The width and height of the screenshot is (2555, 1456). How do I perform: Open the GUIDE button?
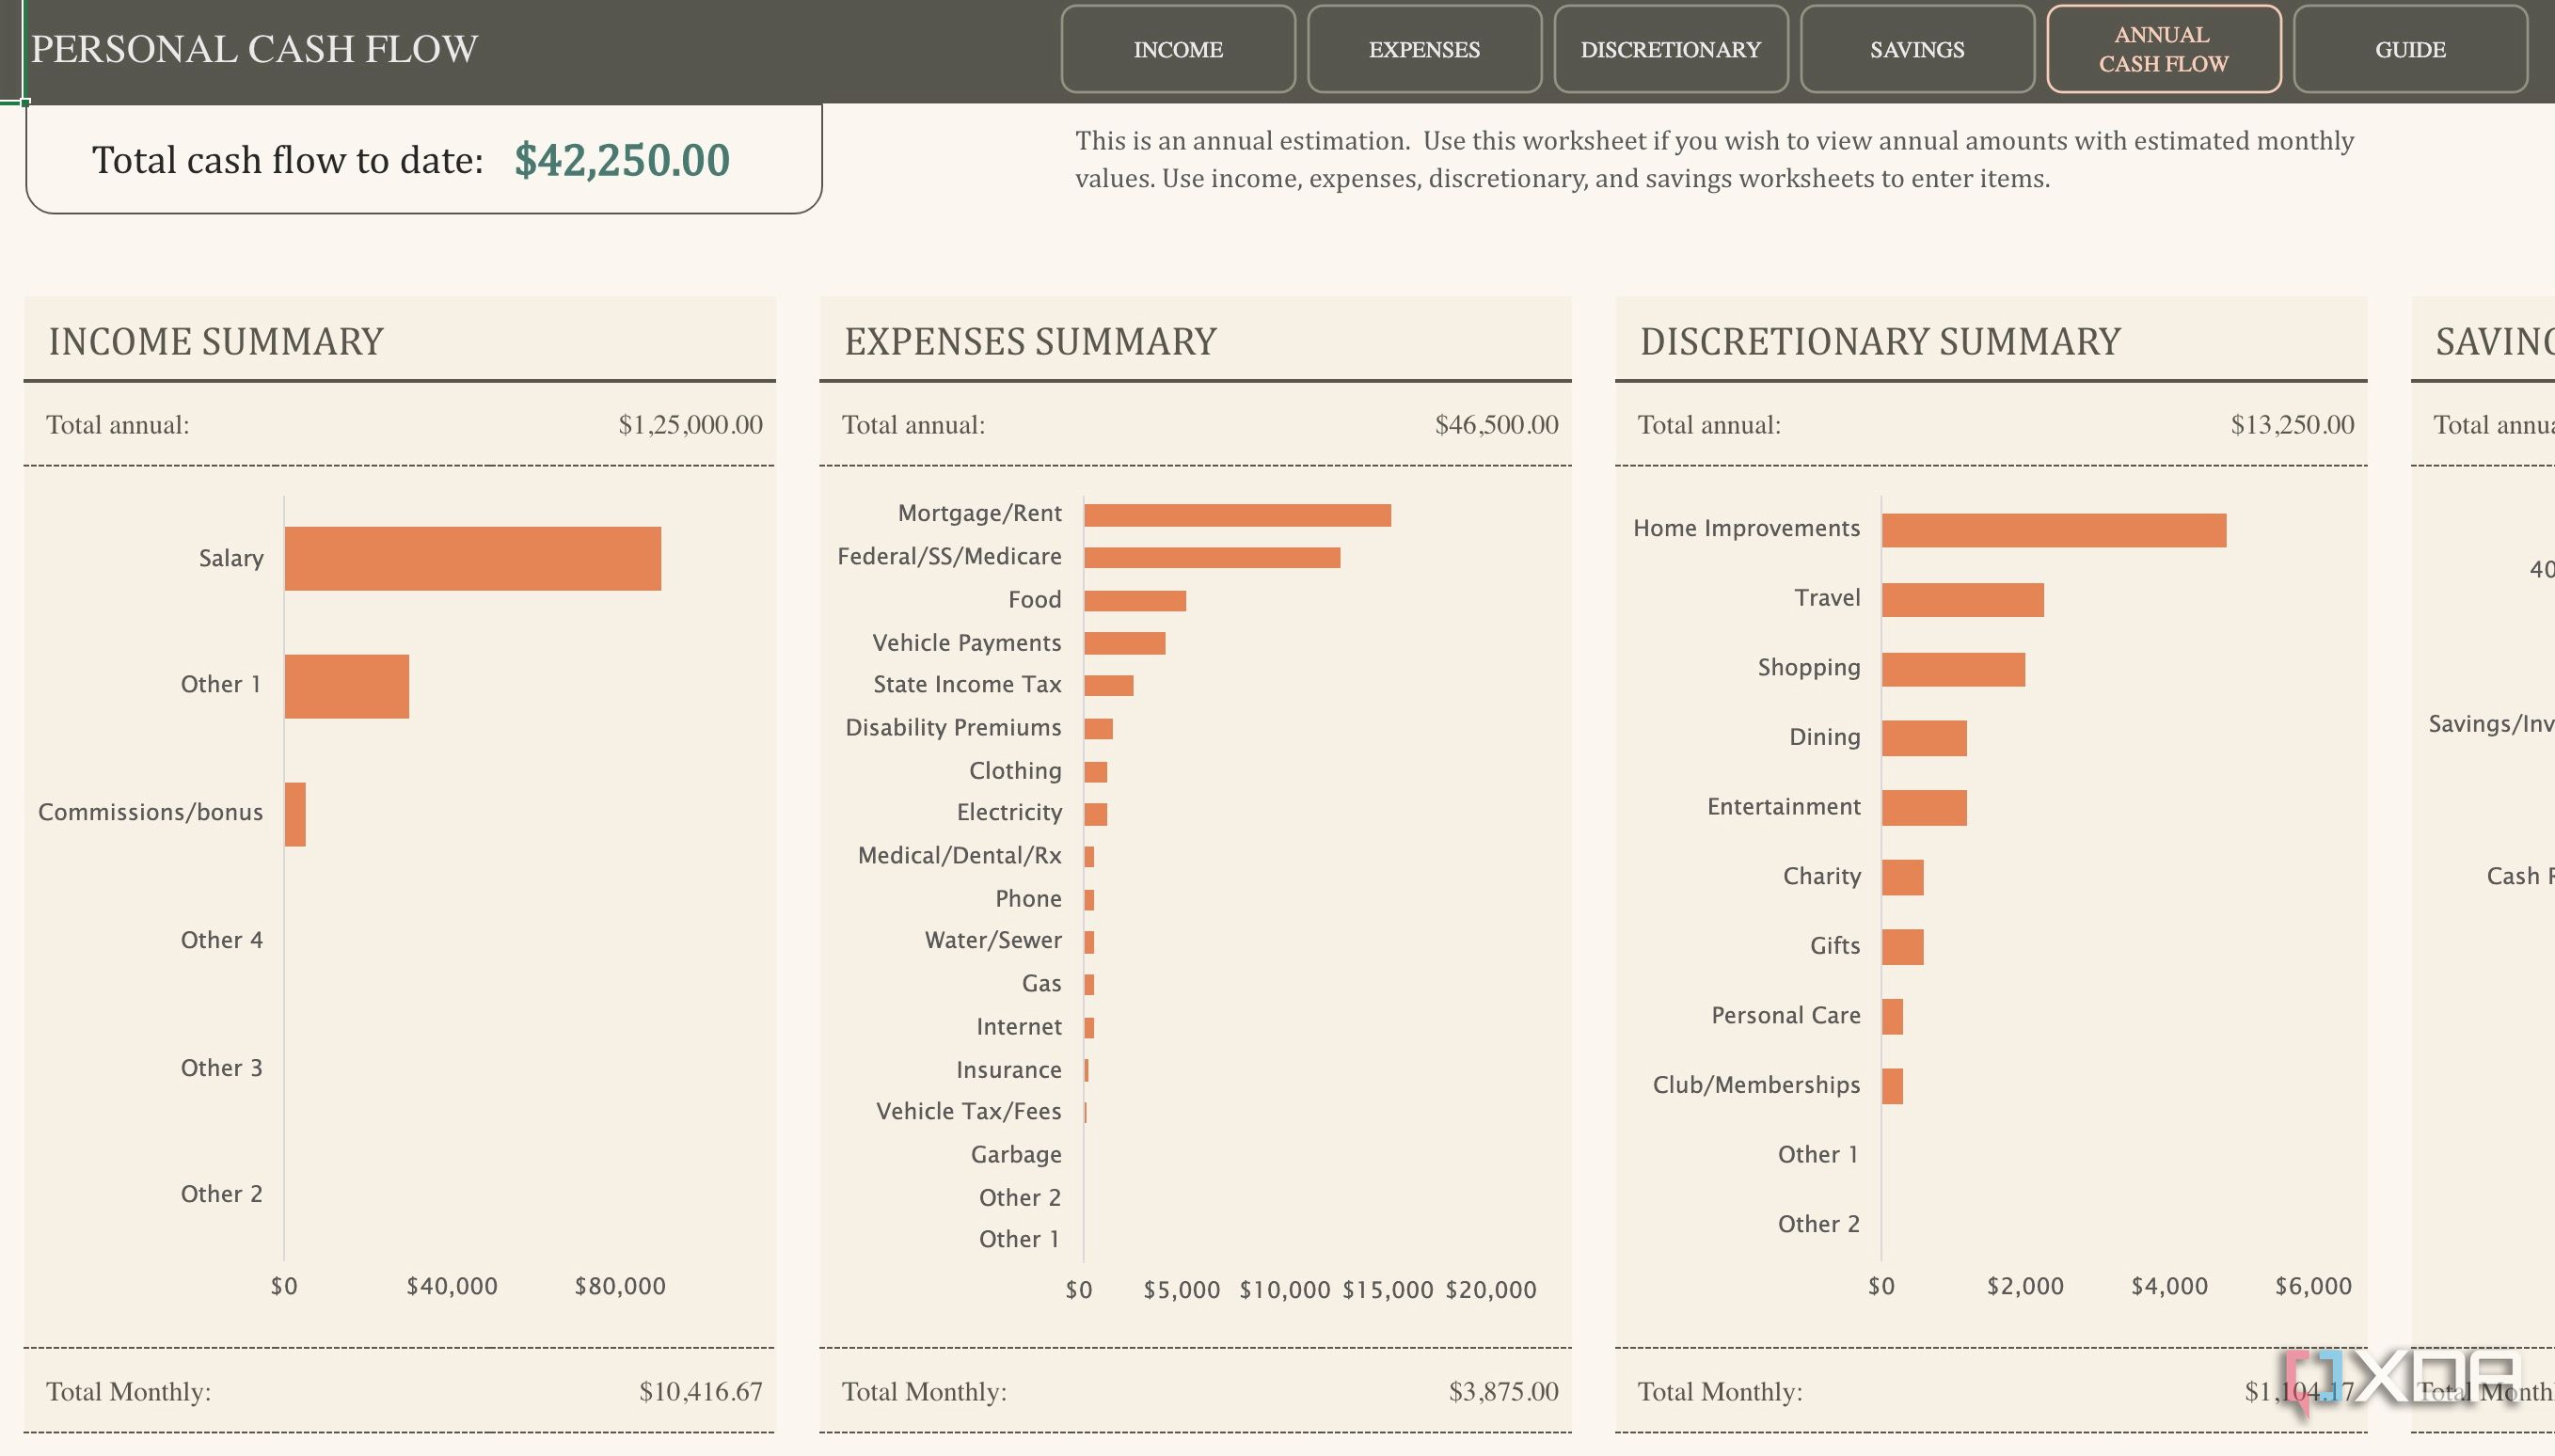[x=2410, y=49]
